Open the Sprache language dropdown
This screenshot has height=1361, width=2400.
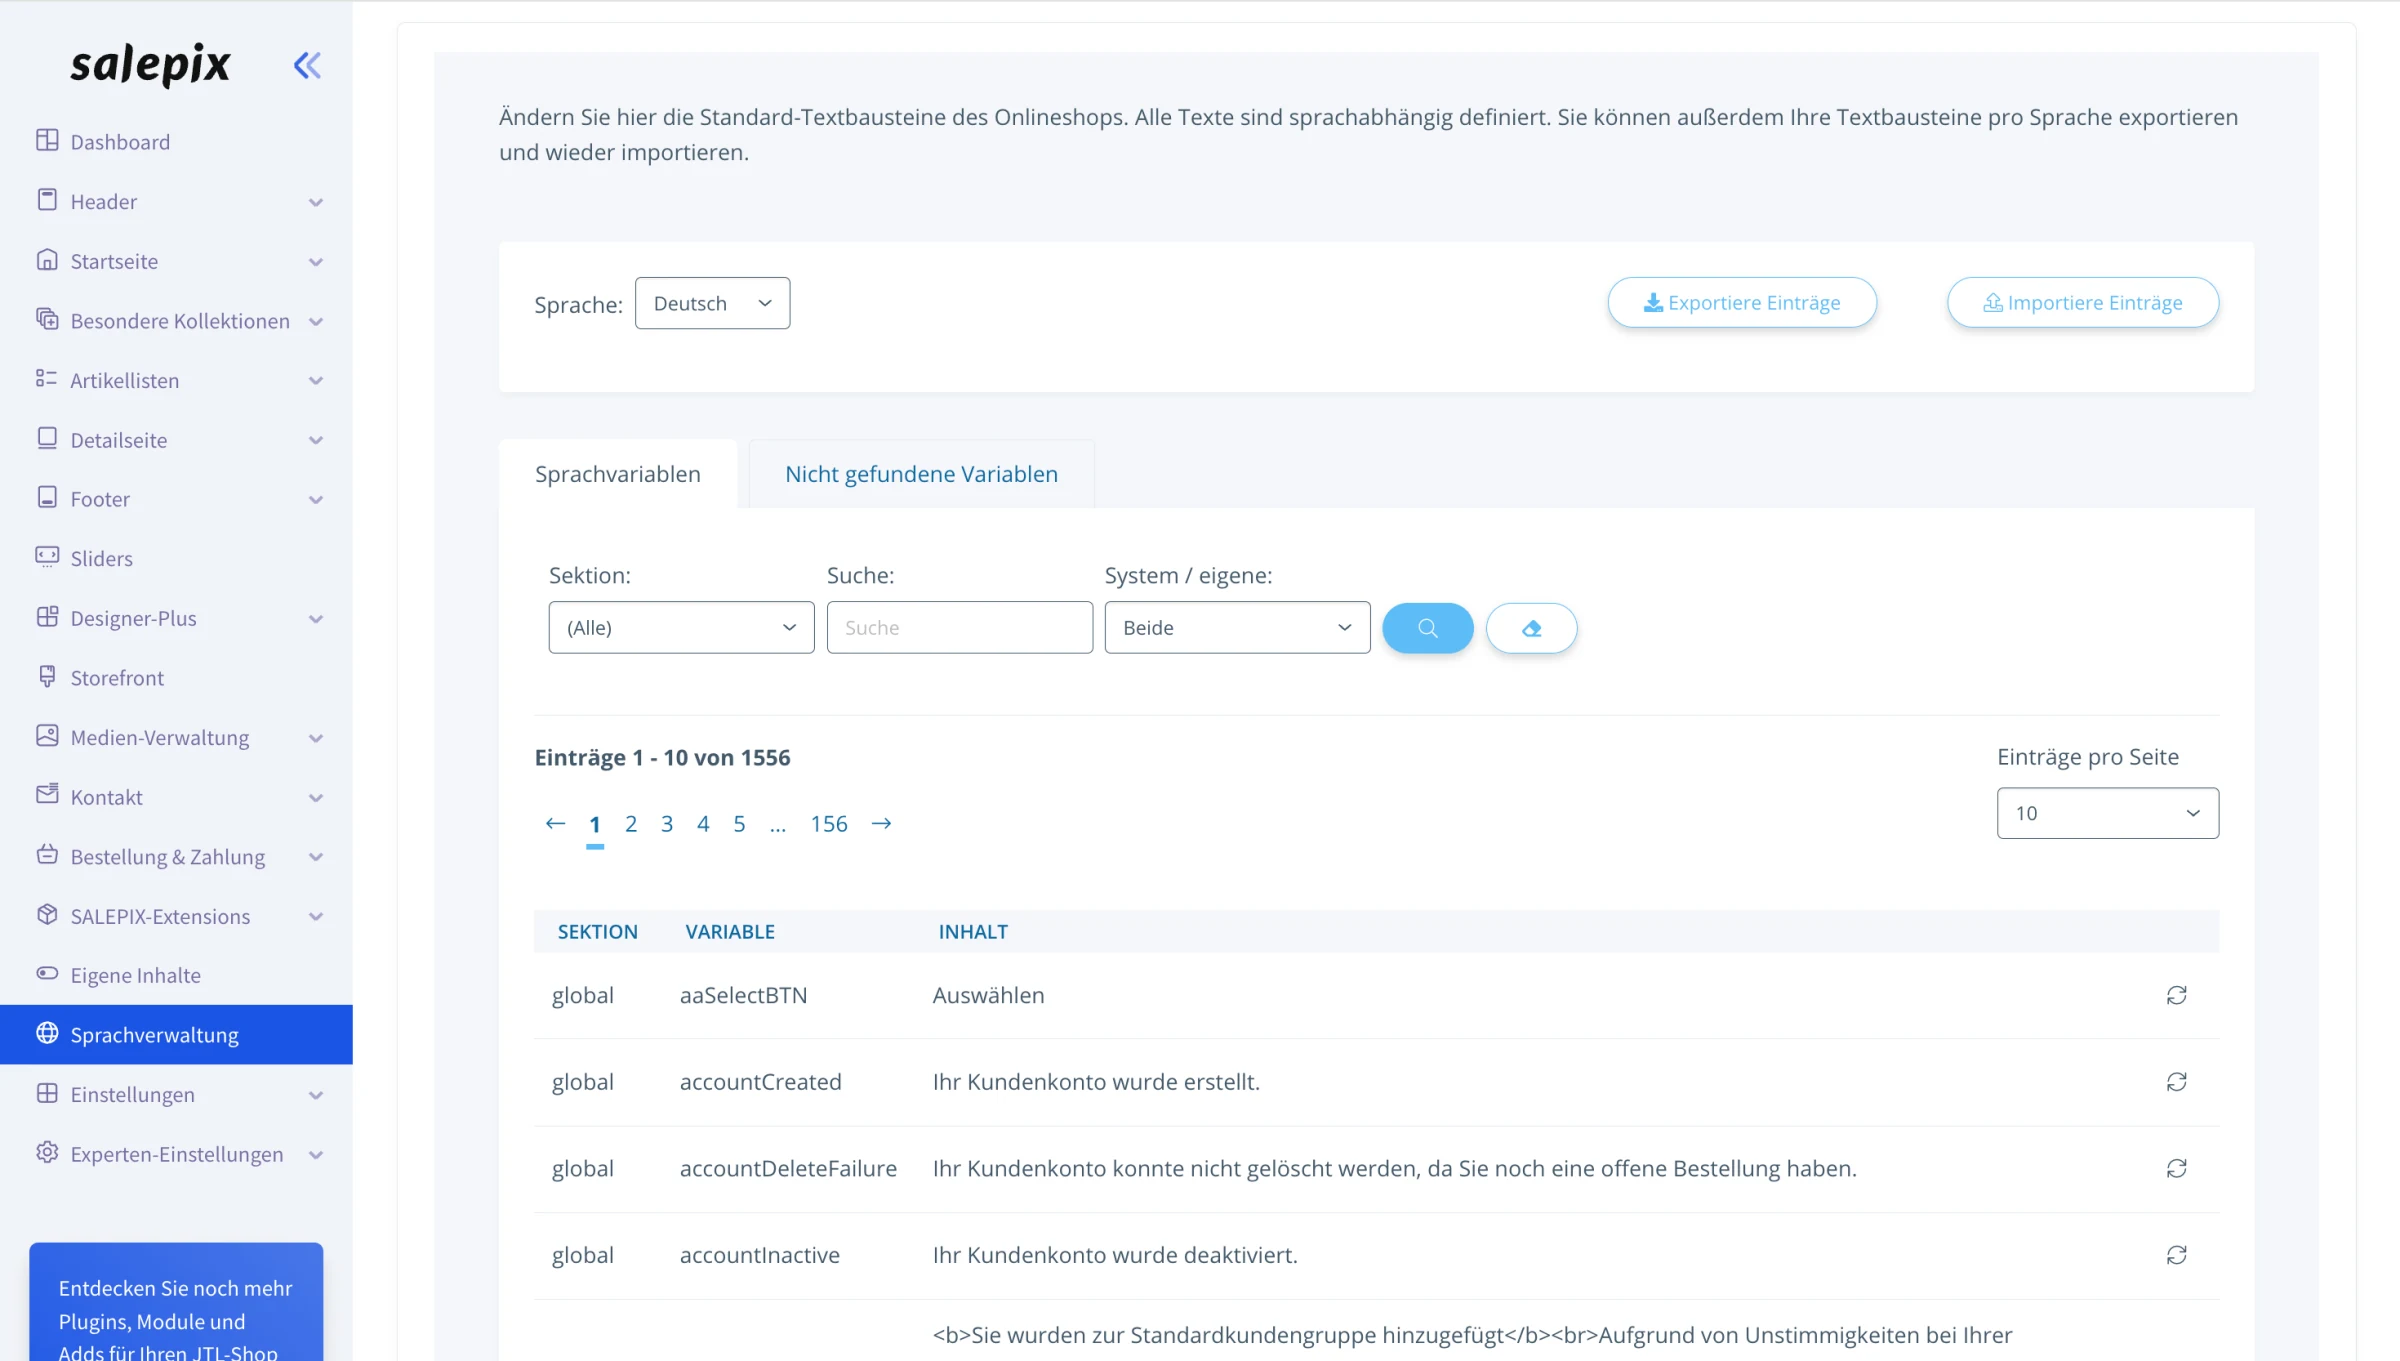click(x=712, y=303)
